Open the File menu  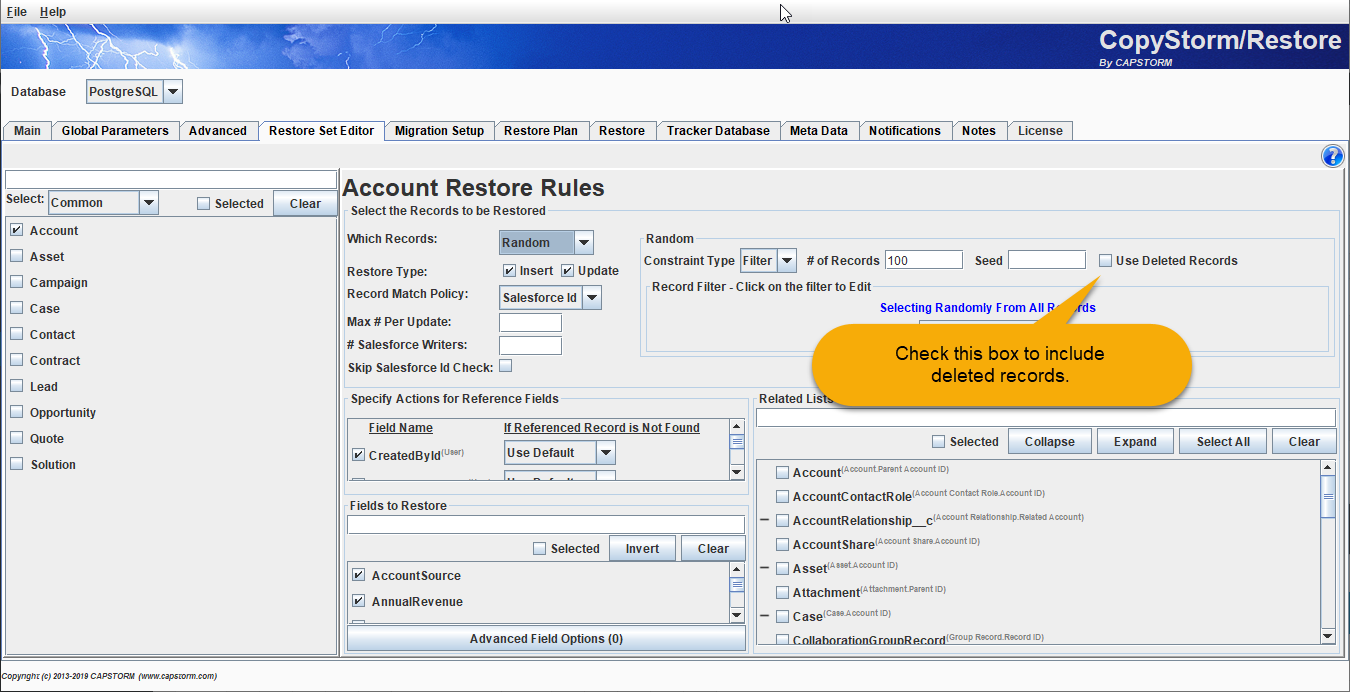pos(17,11)
